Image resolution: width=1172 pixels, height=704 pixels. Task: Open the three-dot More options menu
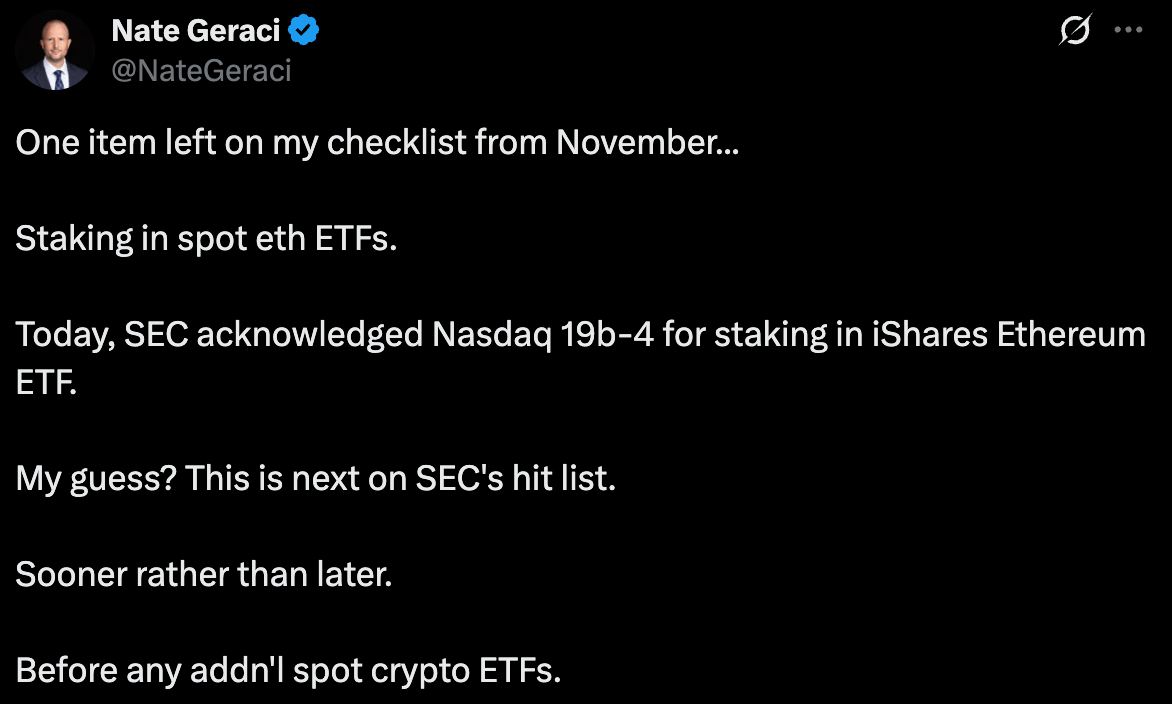[1128, 30]
